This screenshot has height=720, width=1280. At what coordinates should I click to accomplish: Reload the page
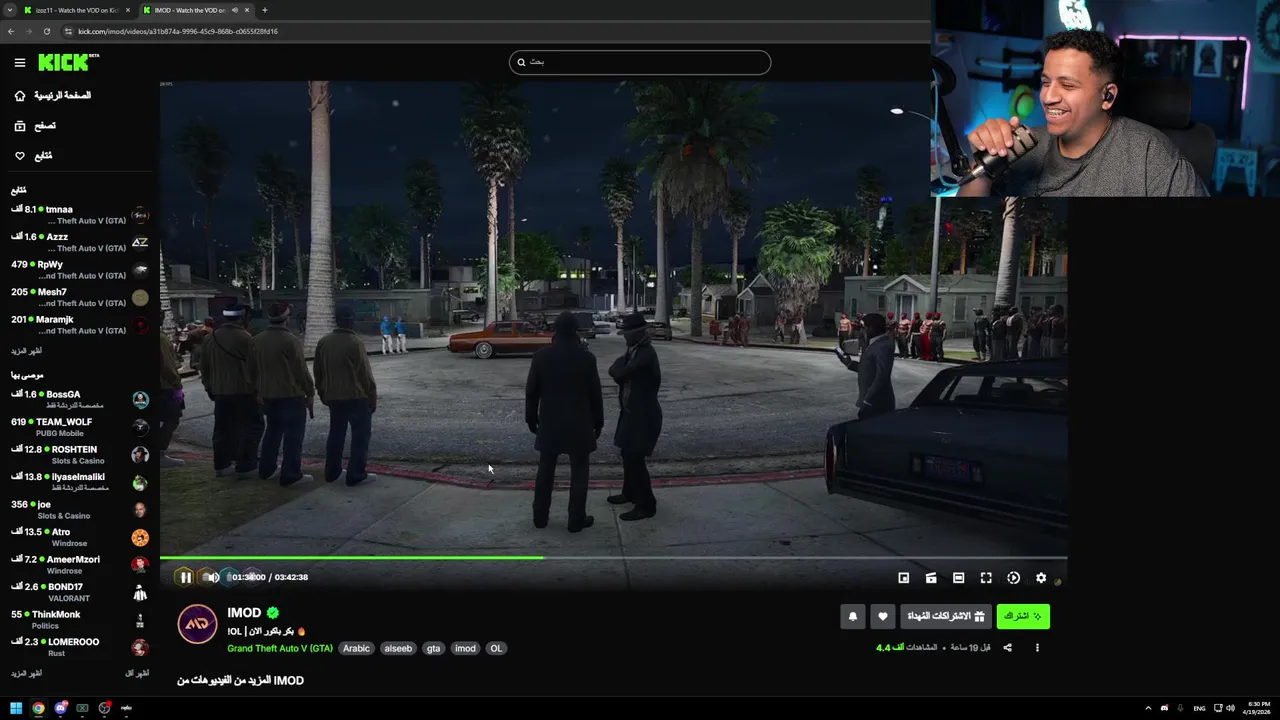(x=46, y=31)
